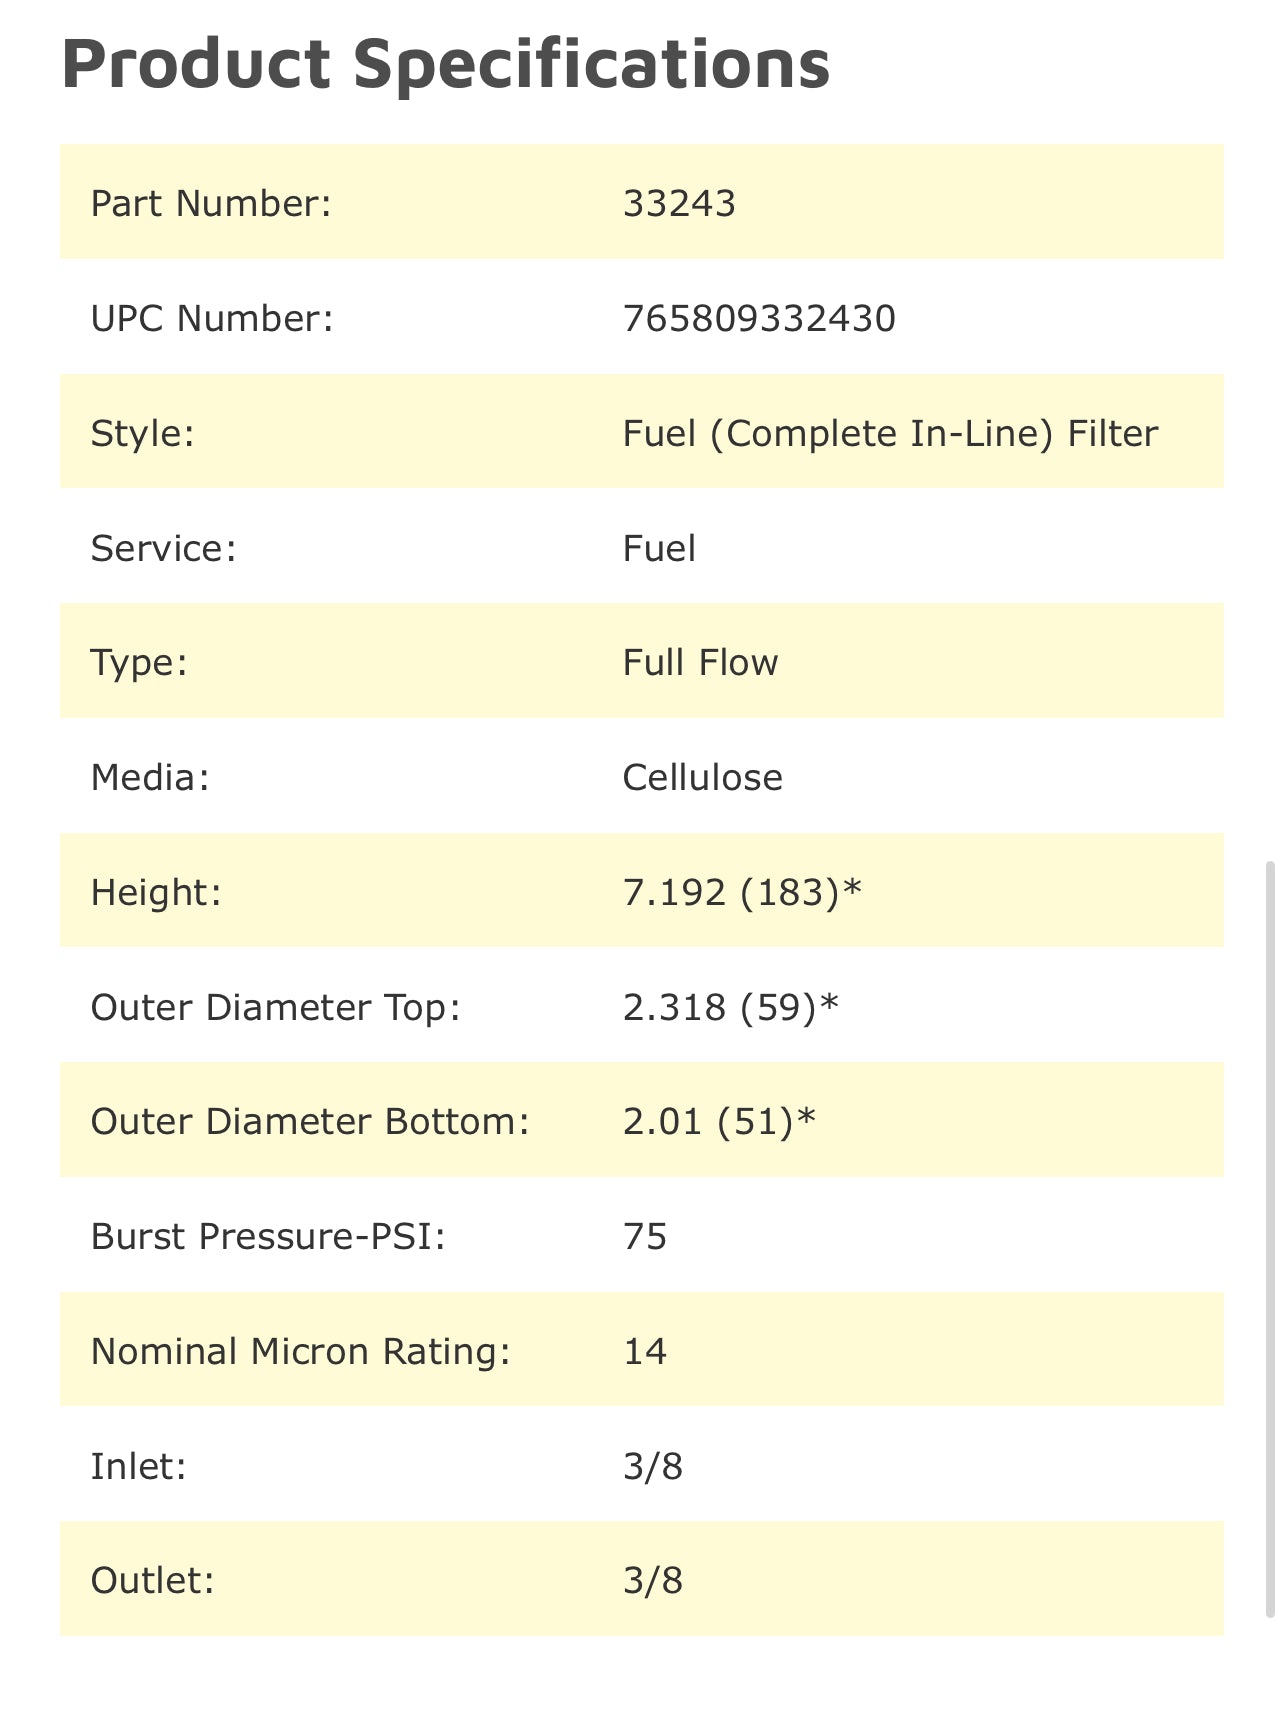Click the UPC number 765809332430
The image size is (1284, 1717).
tap(759, 319)
